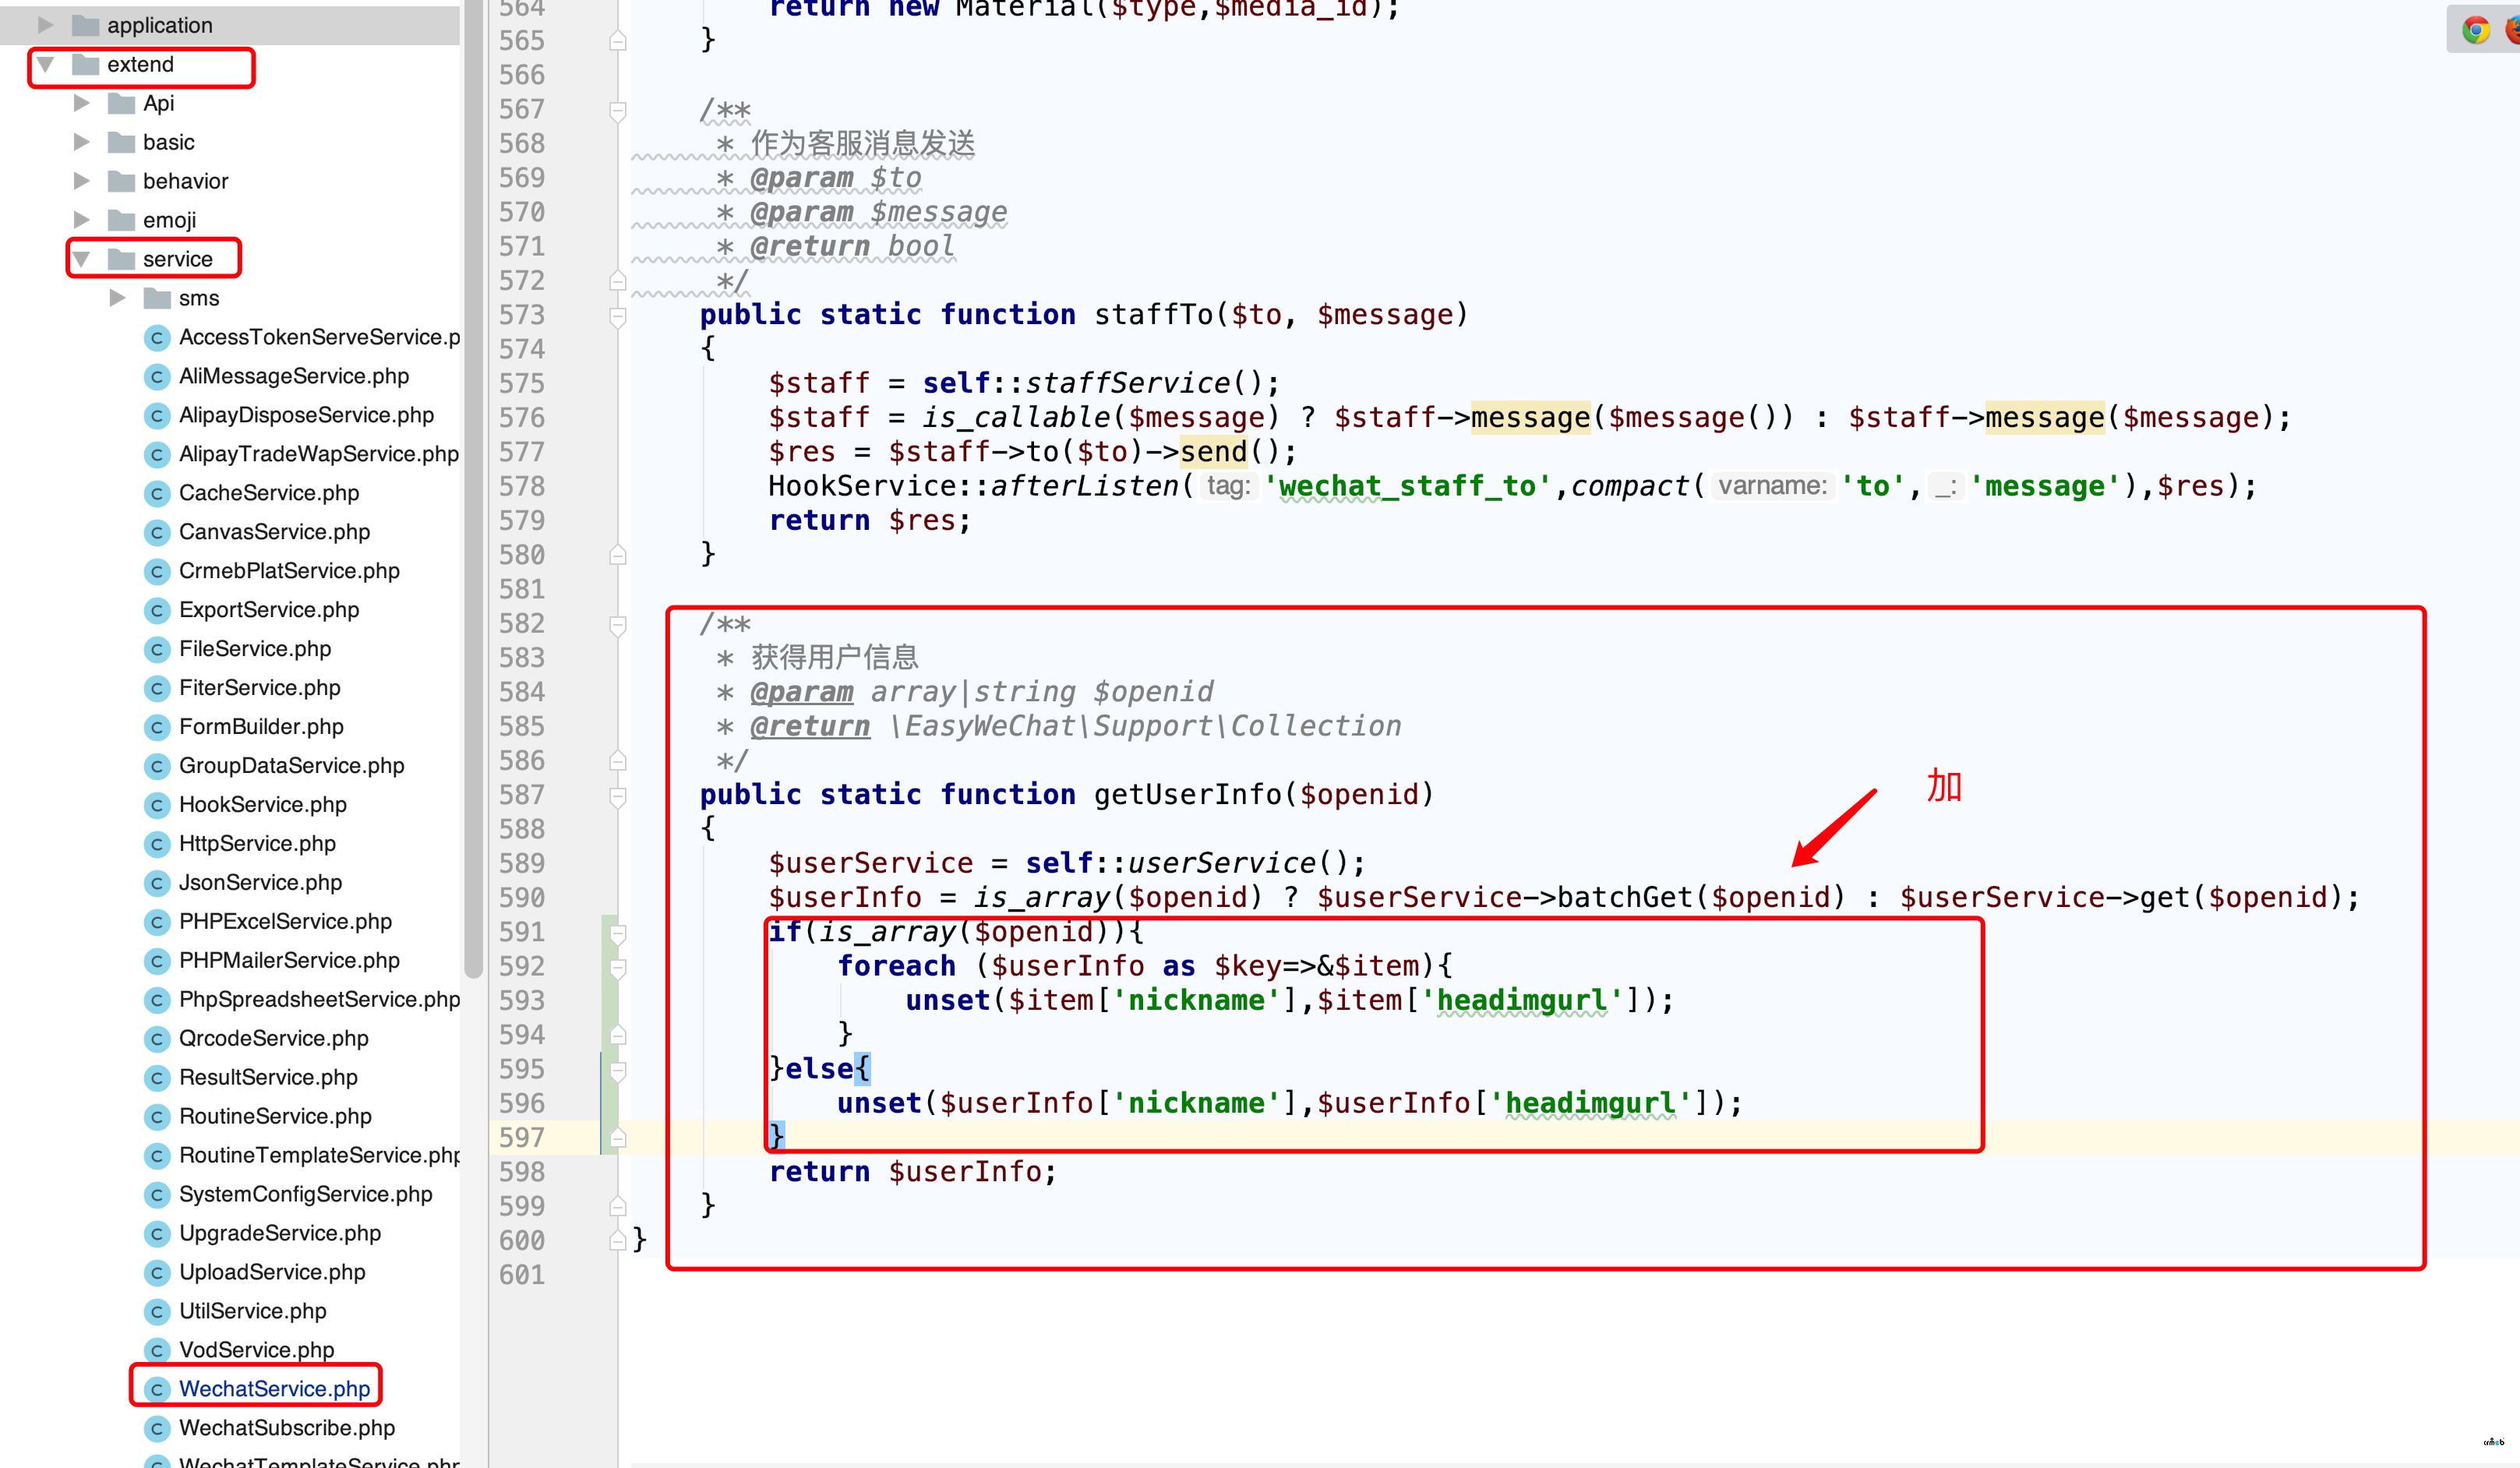The width and height of the screenshot is (2520, 1468).
Task: Click FormBuilder.php class icon
Action: click(x=157, y=727)
